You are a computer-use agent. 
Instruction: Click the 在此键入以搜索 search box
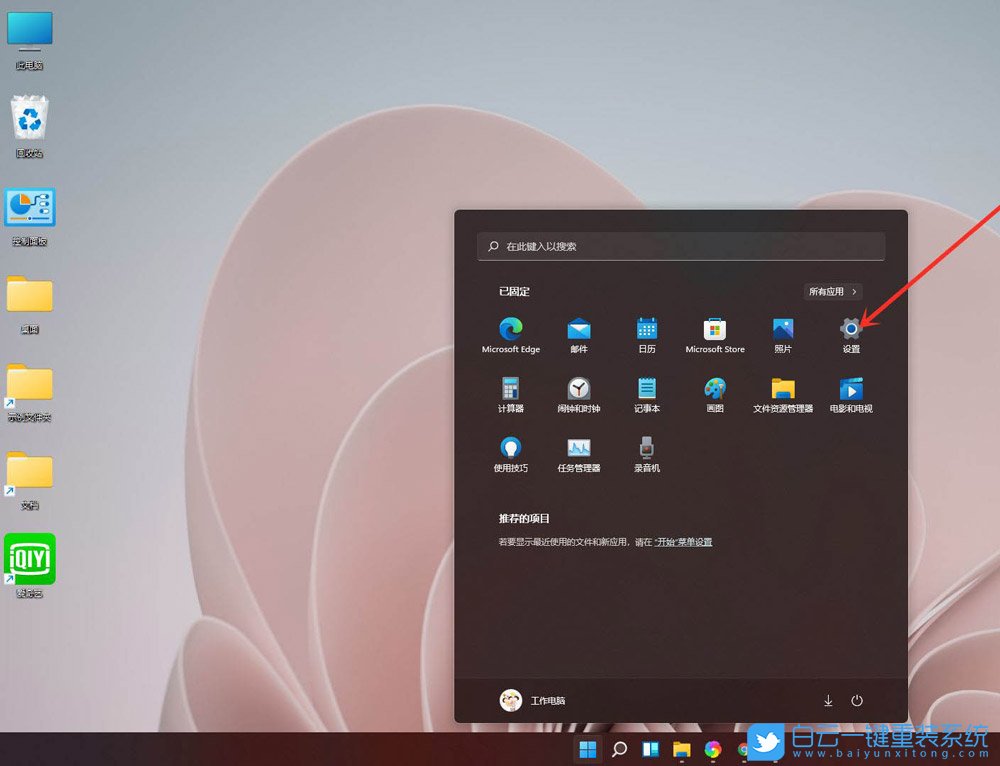pos(680,246)
